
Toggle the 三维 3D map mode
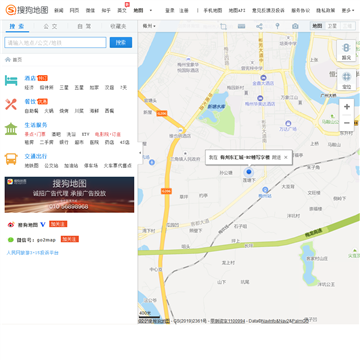347,26
